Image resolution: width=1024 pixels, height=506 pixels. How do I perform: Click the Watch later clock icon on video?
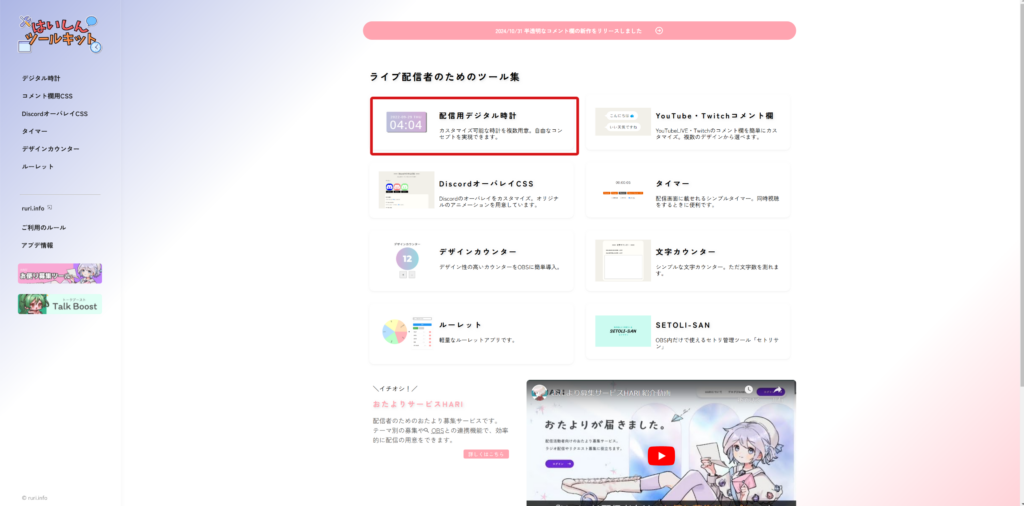[748, 390]
